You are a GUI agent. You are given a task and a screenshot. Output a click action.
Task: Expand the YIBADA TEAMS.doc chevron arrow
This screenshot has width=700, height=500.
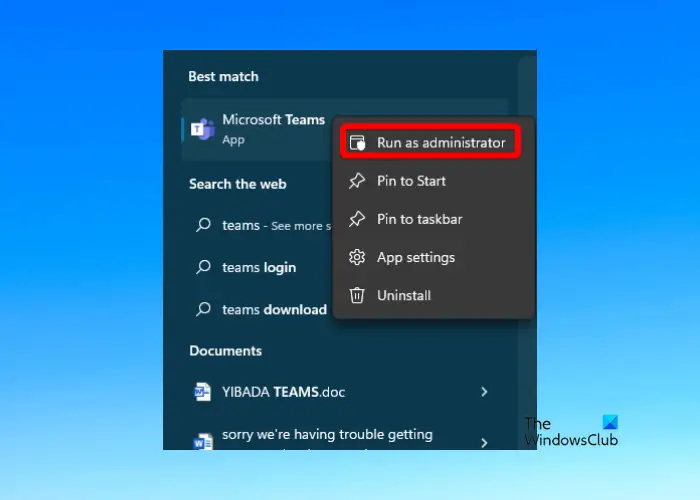[x=484, y=392]
